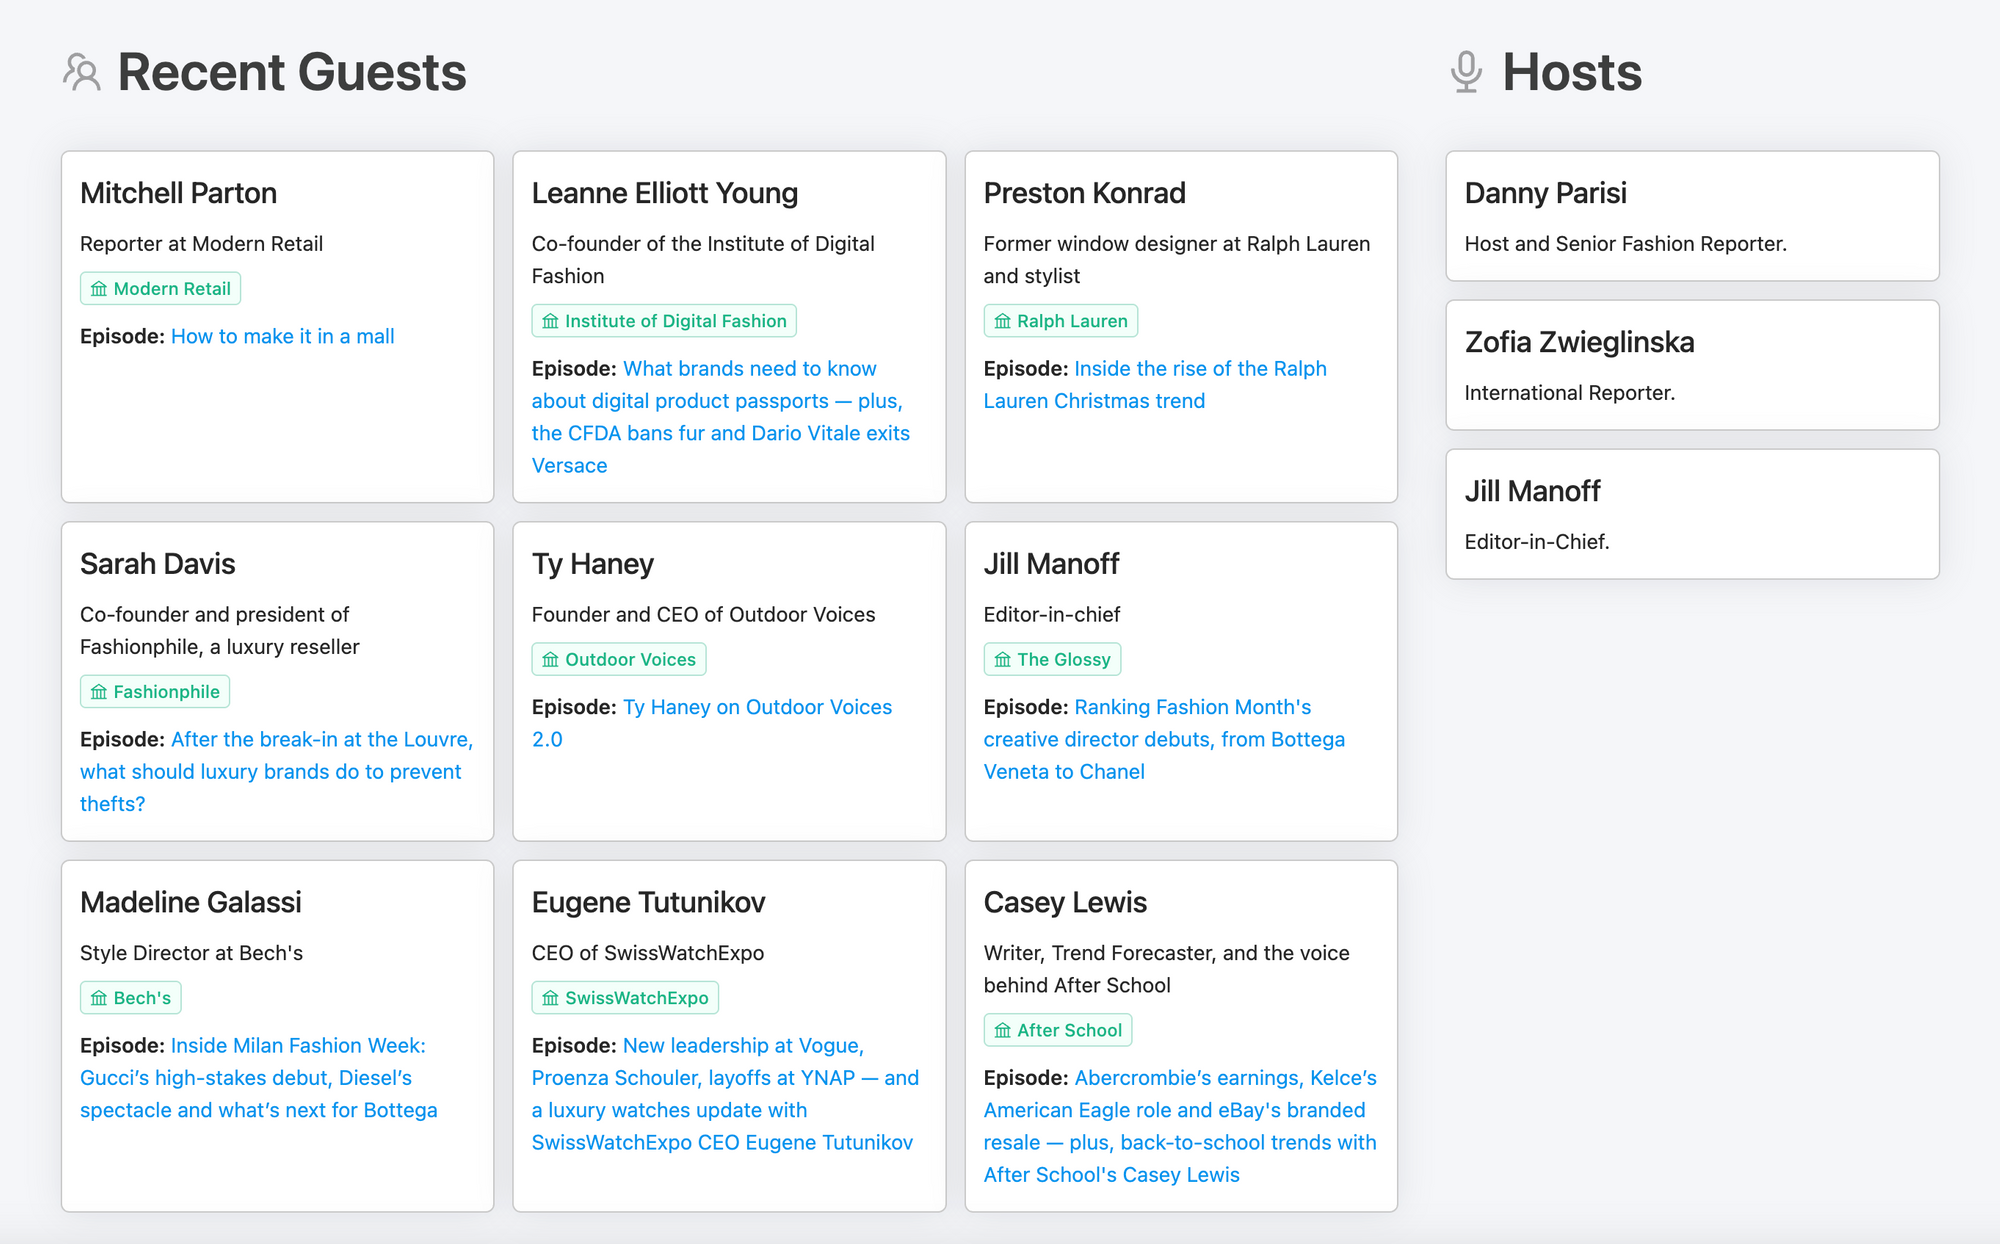2000x1244 pixels.
Task: Open the Inside Milan Fashion Week episode
Action: click(298, 1046)
